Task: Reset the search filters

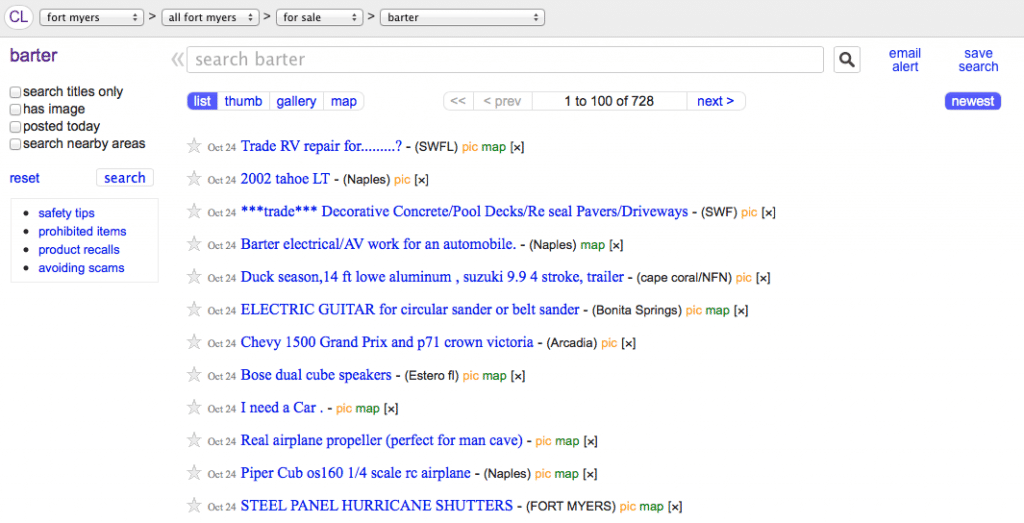Action: (24, 178)
